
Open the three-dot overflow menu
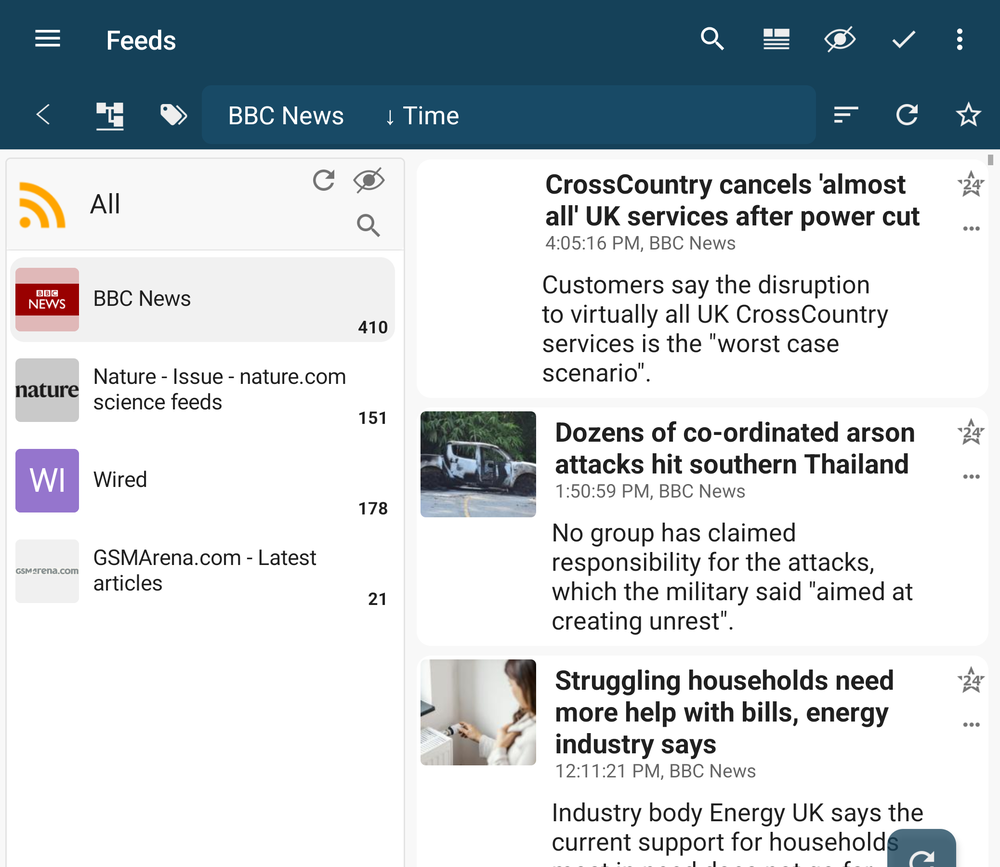pyautogui.click(x=959, y=40)
